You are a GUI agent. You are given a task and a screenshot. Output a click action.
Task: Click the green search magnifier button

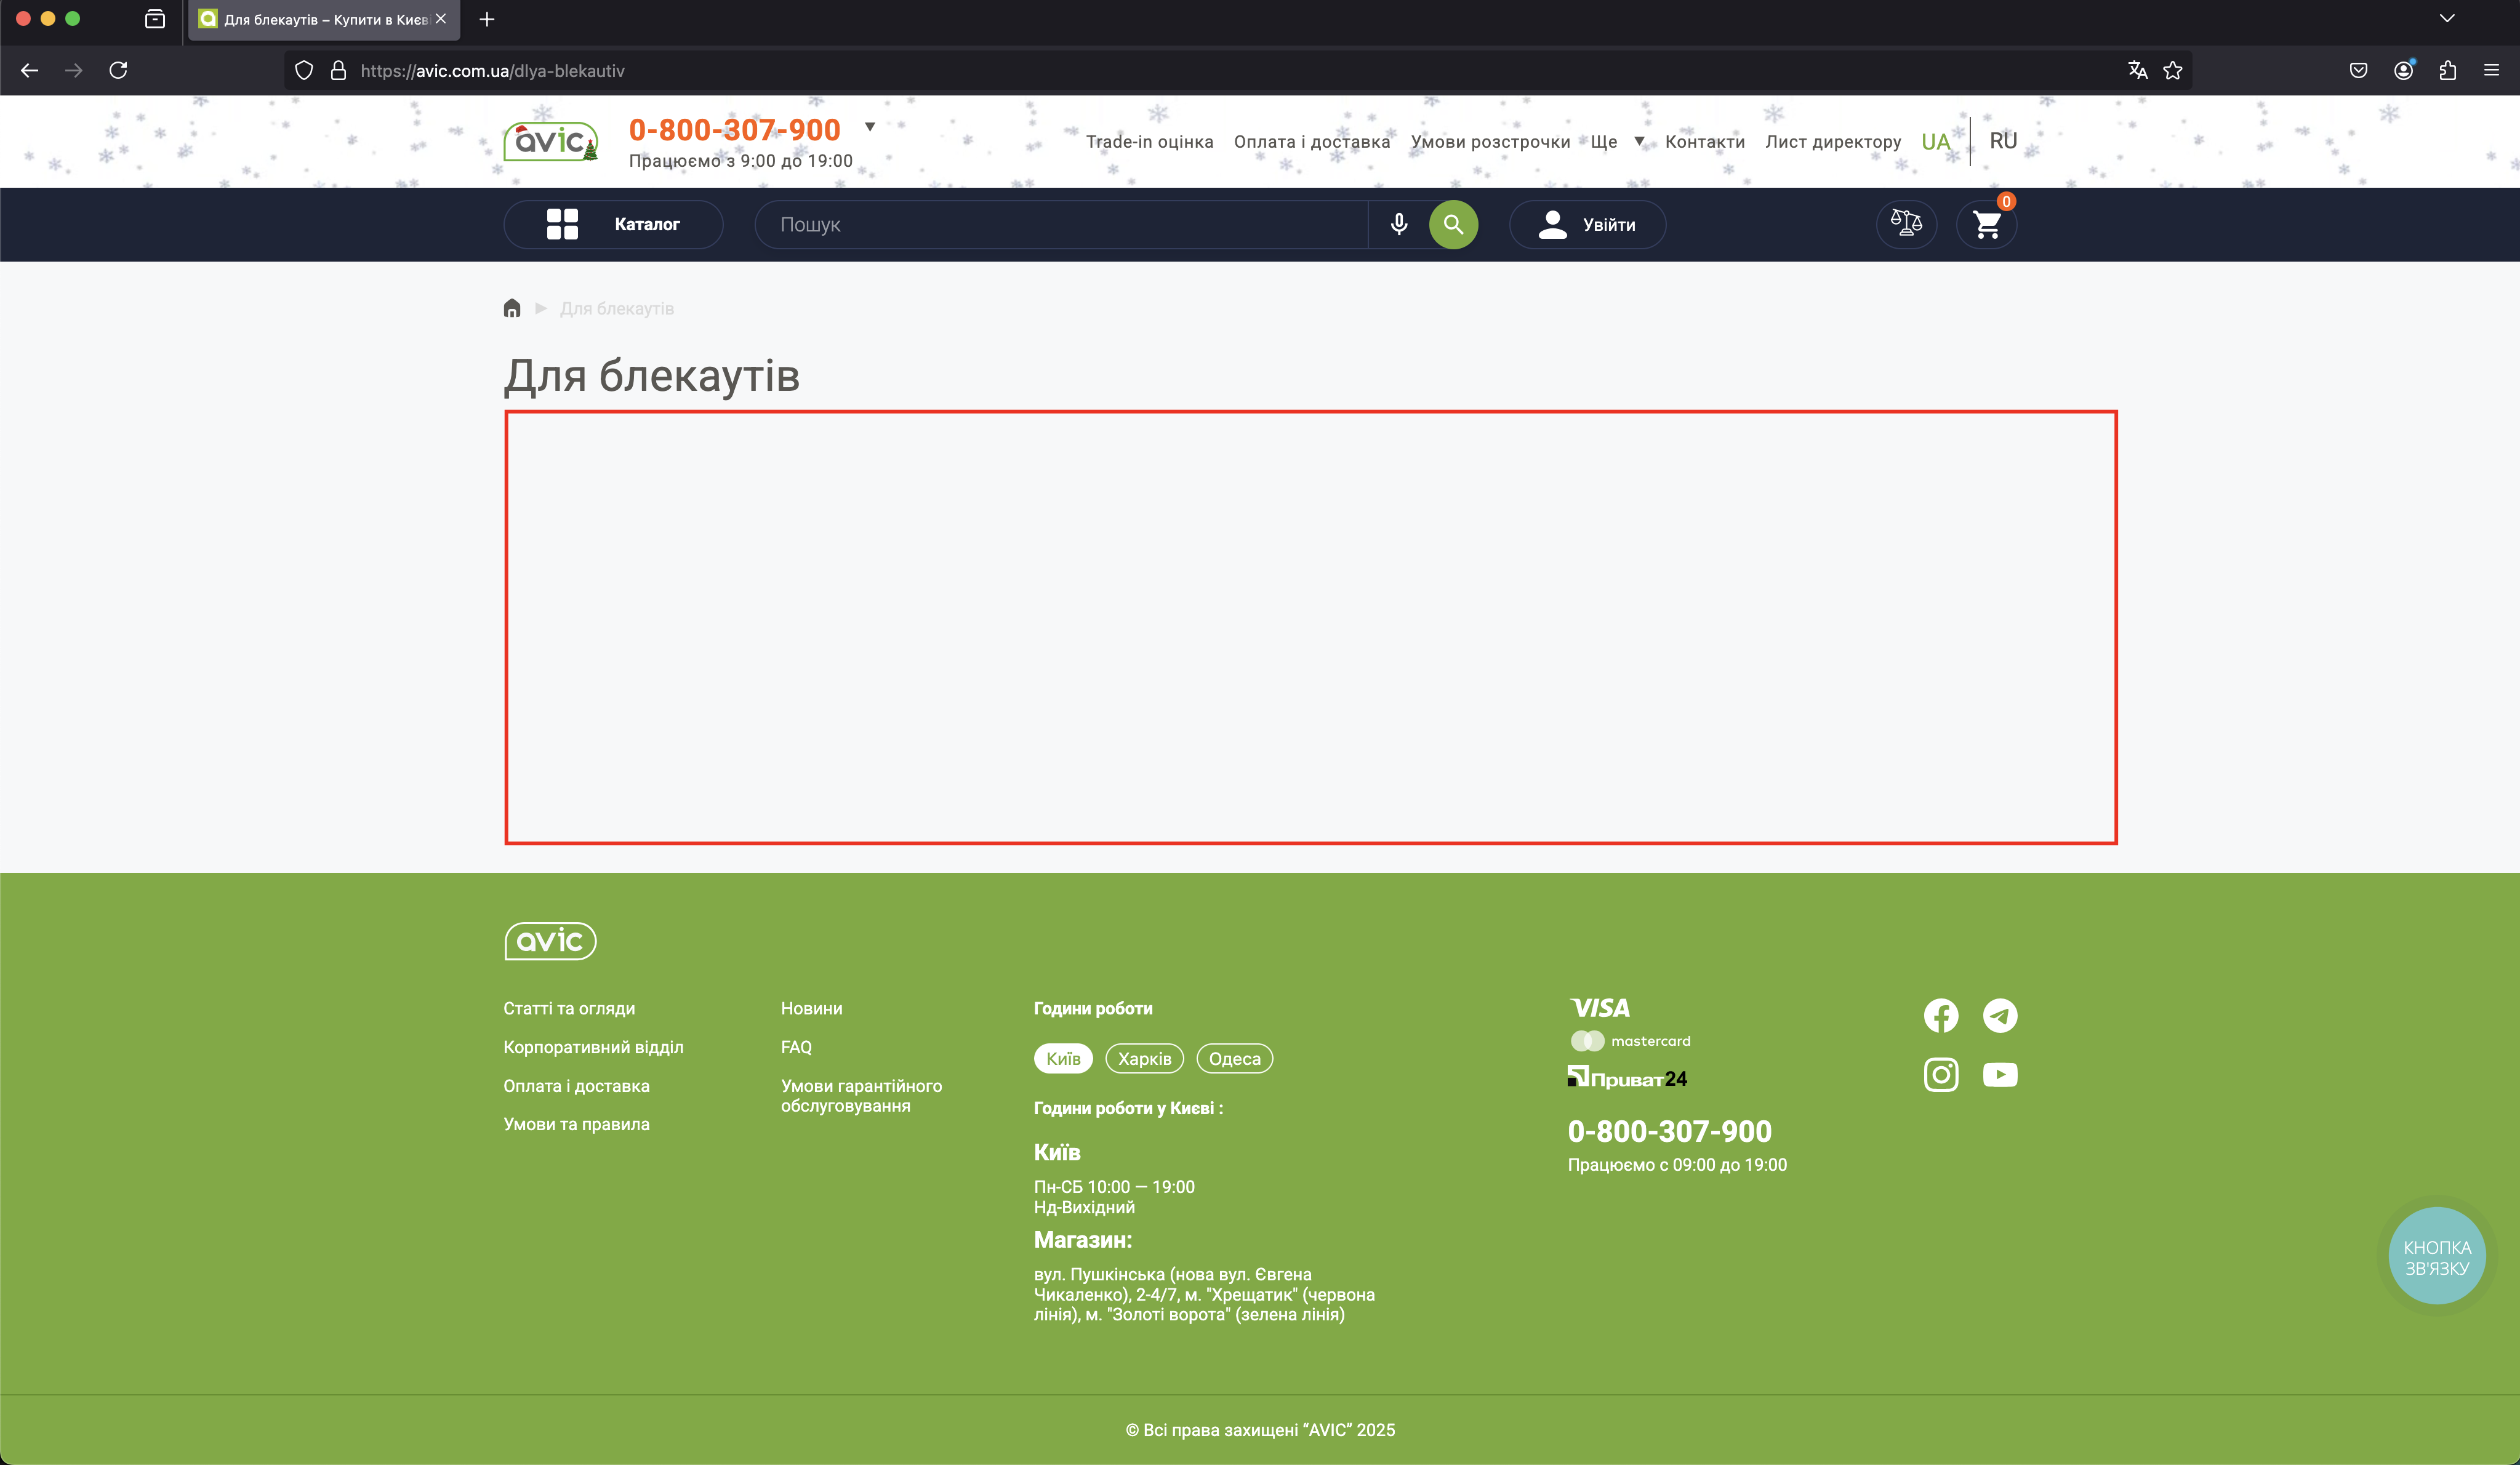[x=1453, y=224]
